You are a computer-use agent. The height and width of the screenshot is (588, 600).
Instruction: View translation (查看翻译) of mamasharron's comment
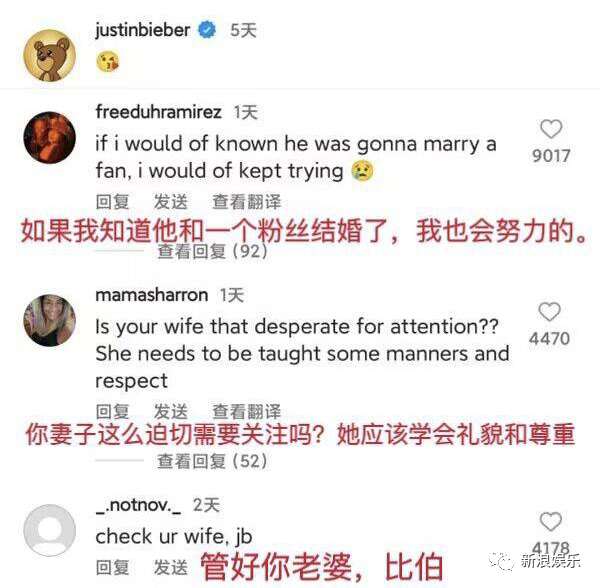point(246,411)
